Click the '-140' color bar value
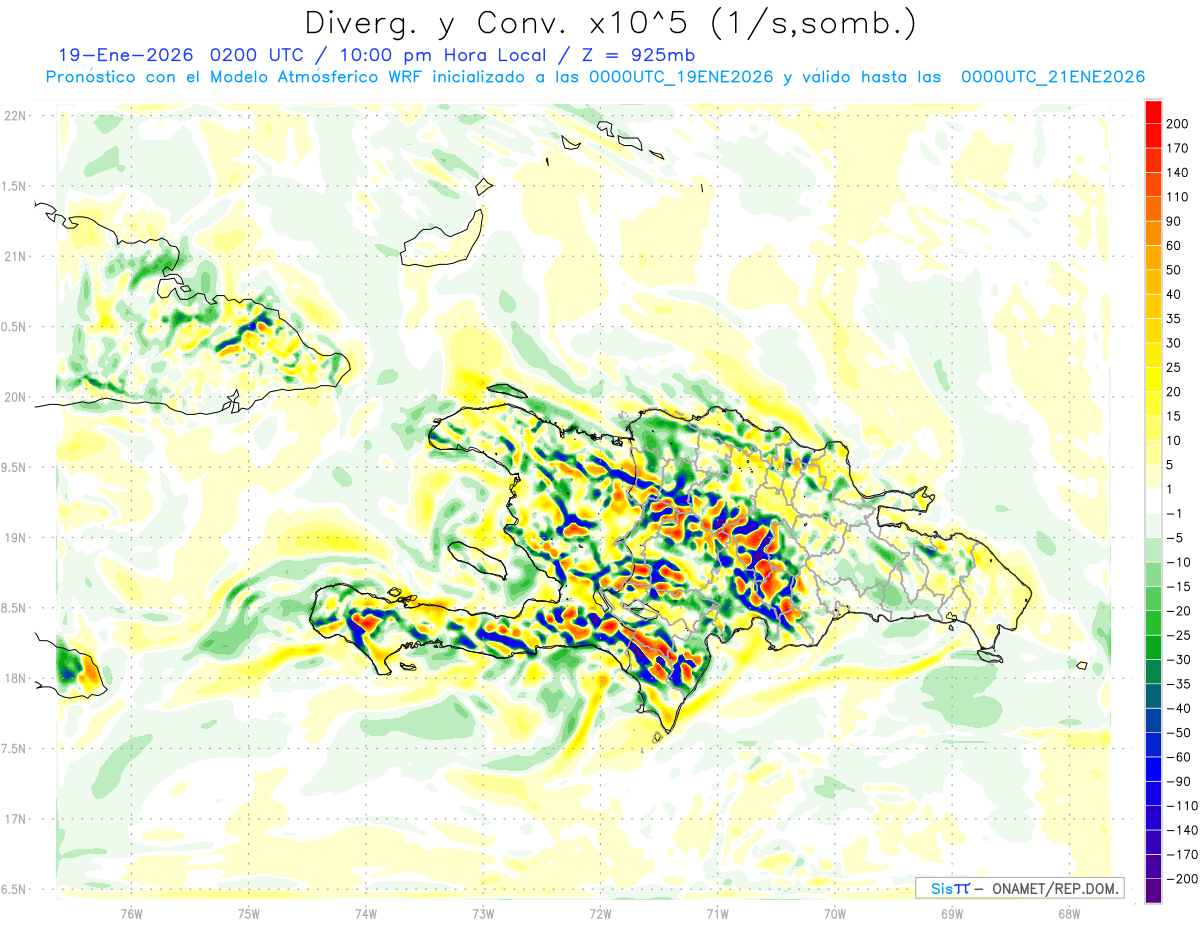Image resolution: width=1200 pixels, height=927 pixels. pyautogui.click(x=1182, y=830)
